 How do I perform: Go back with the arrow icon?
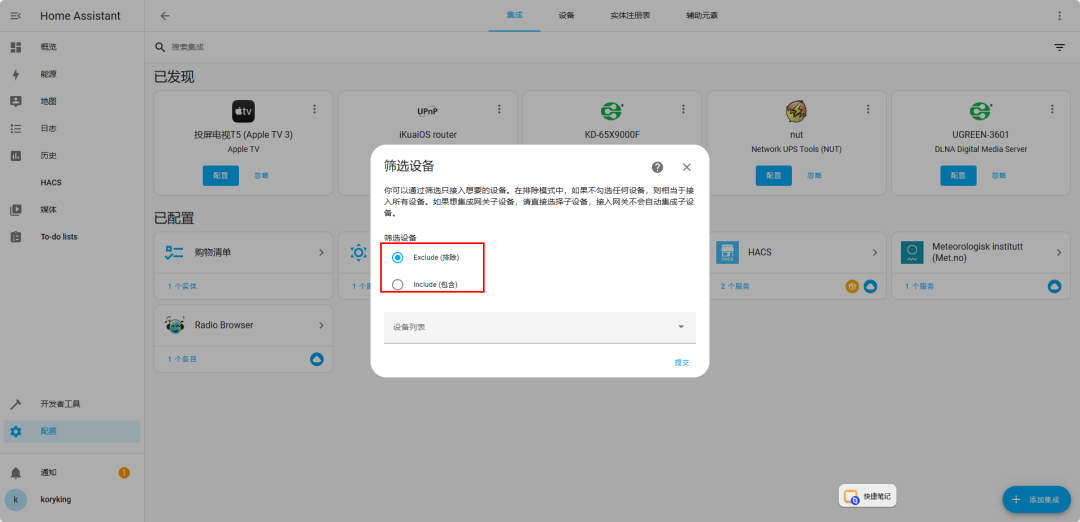(x=165, y=16)
